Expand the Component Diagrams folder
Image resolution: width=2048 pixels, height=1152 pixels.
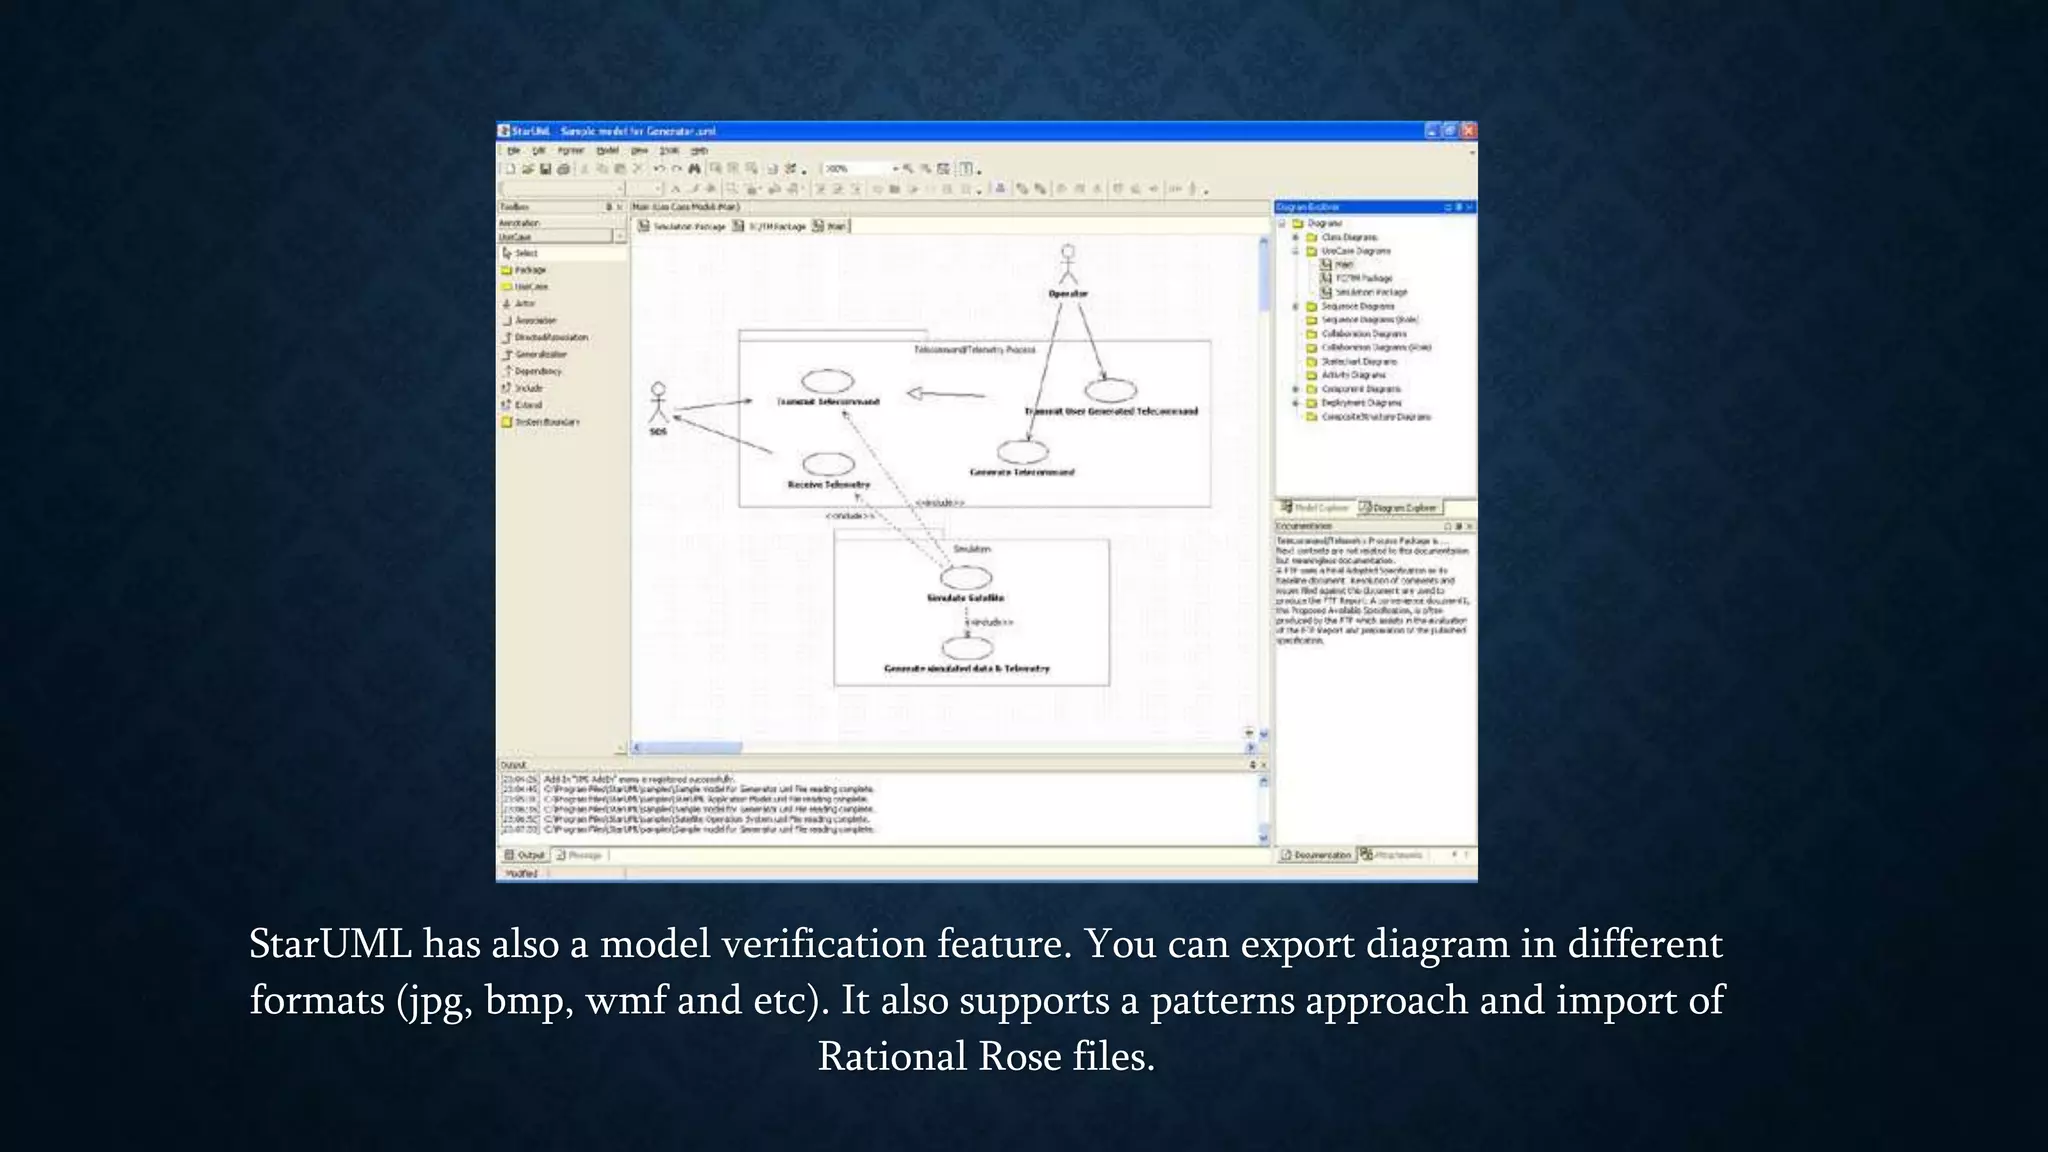pos(1296,389)
